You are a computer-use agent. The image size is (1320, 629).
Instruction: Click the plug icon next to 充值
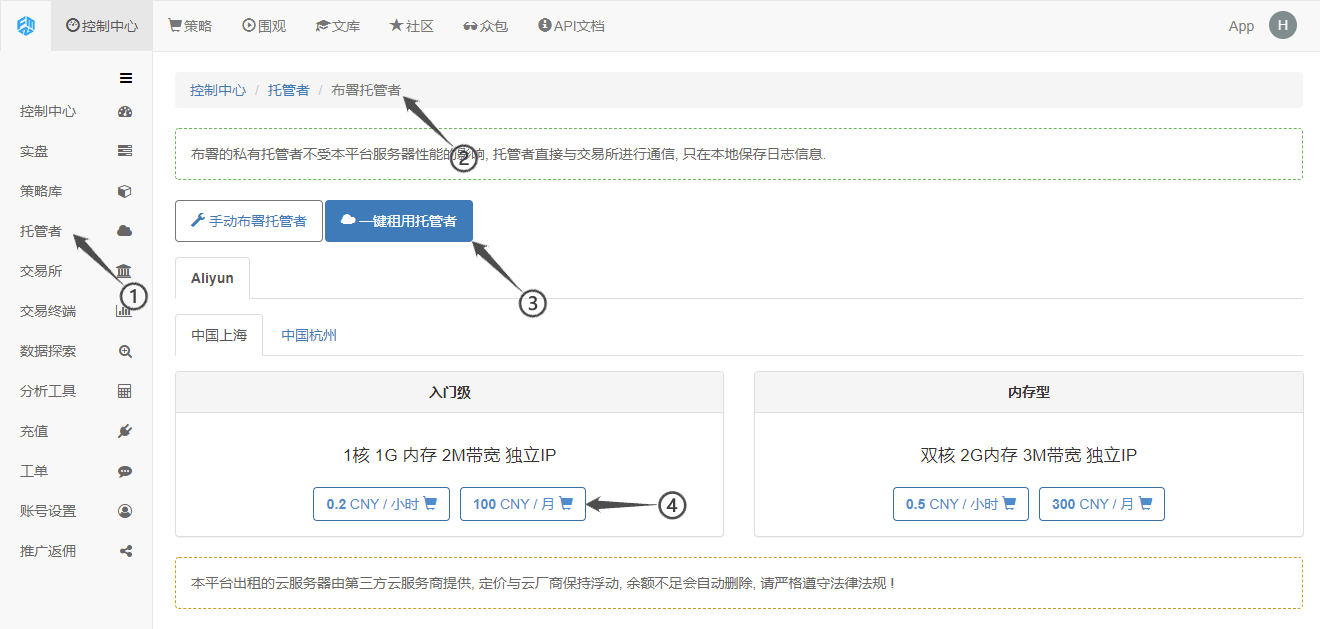click(x=125, y=432)
